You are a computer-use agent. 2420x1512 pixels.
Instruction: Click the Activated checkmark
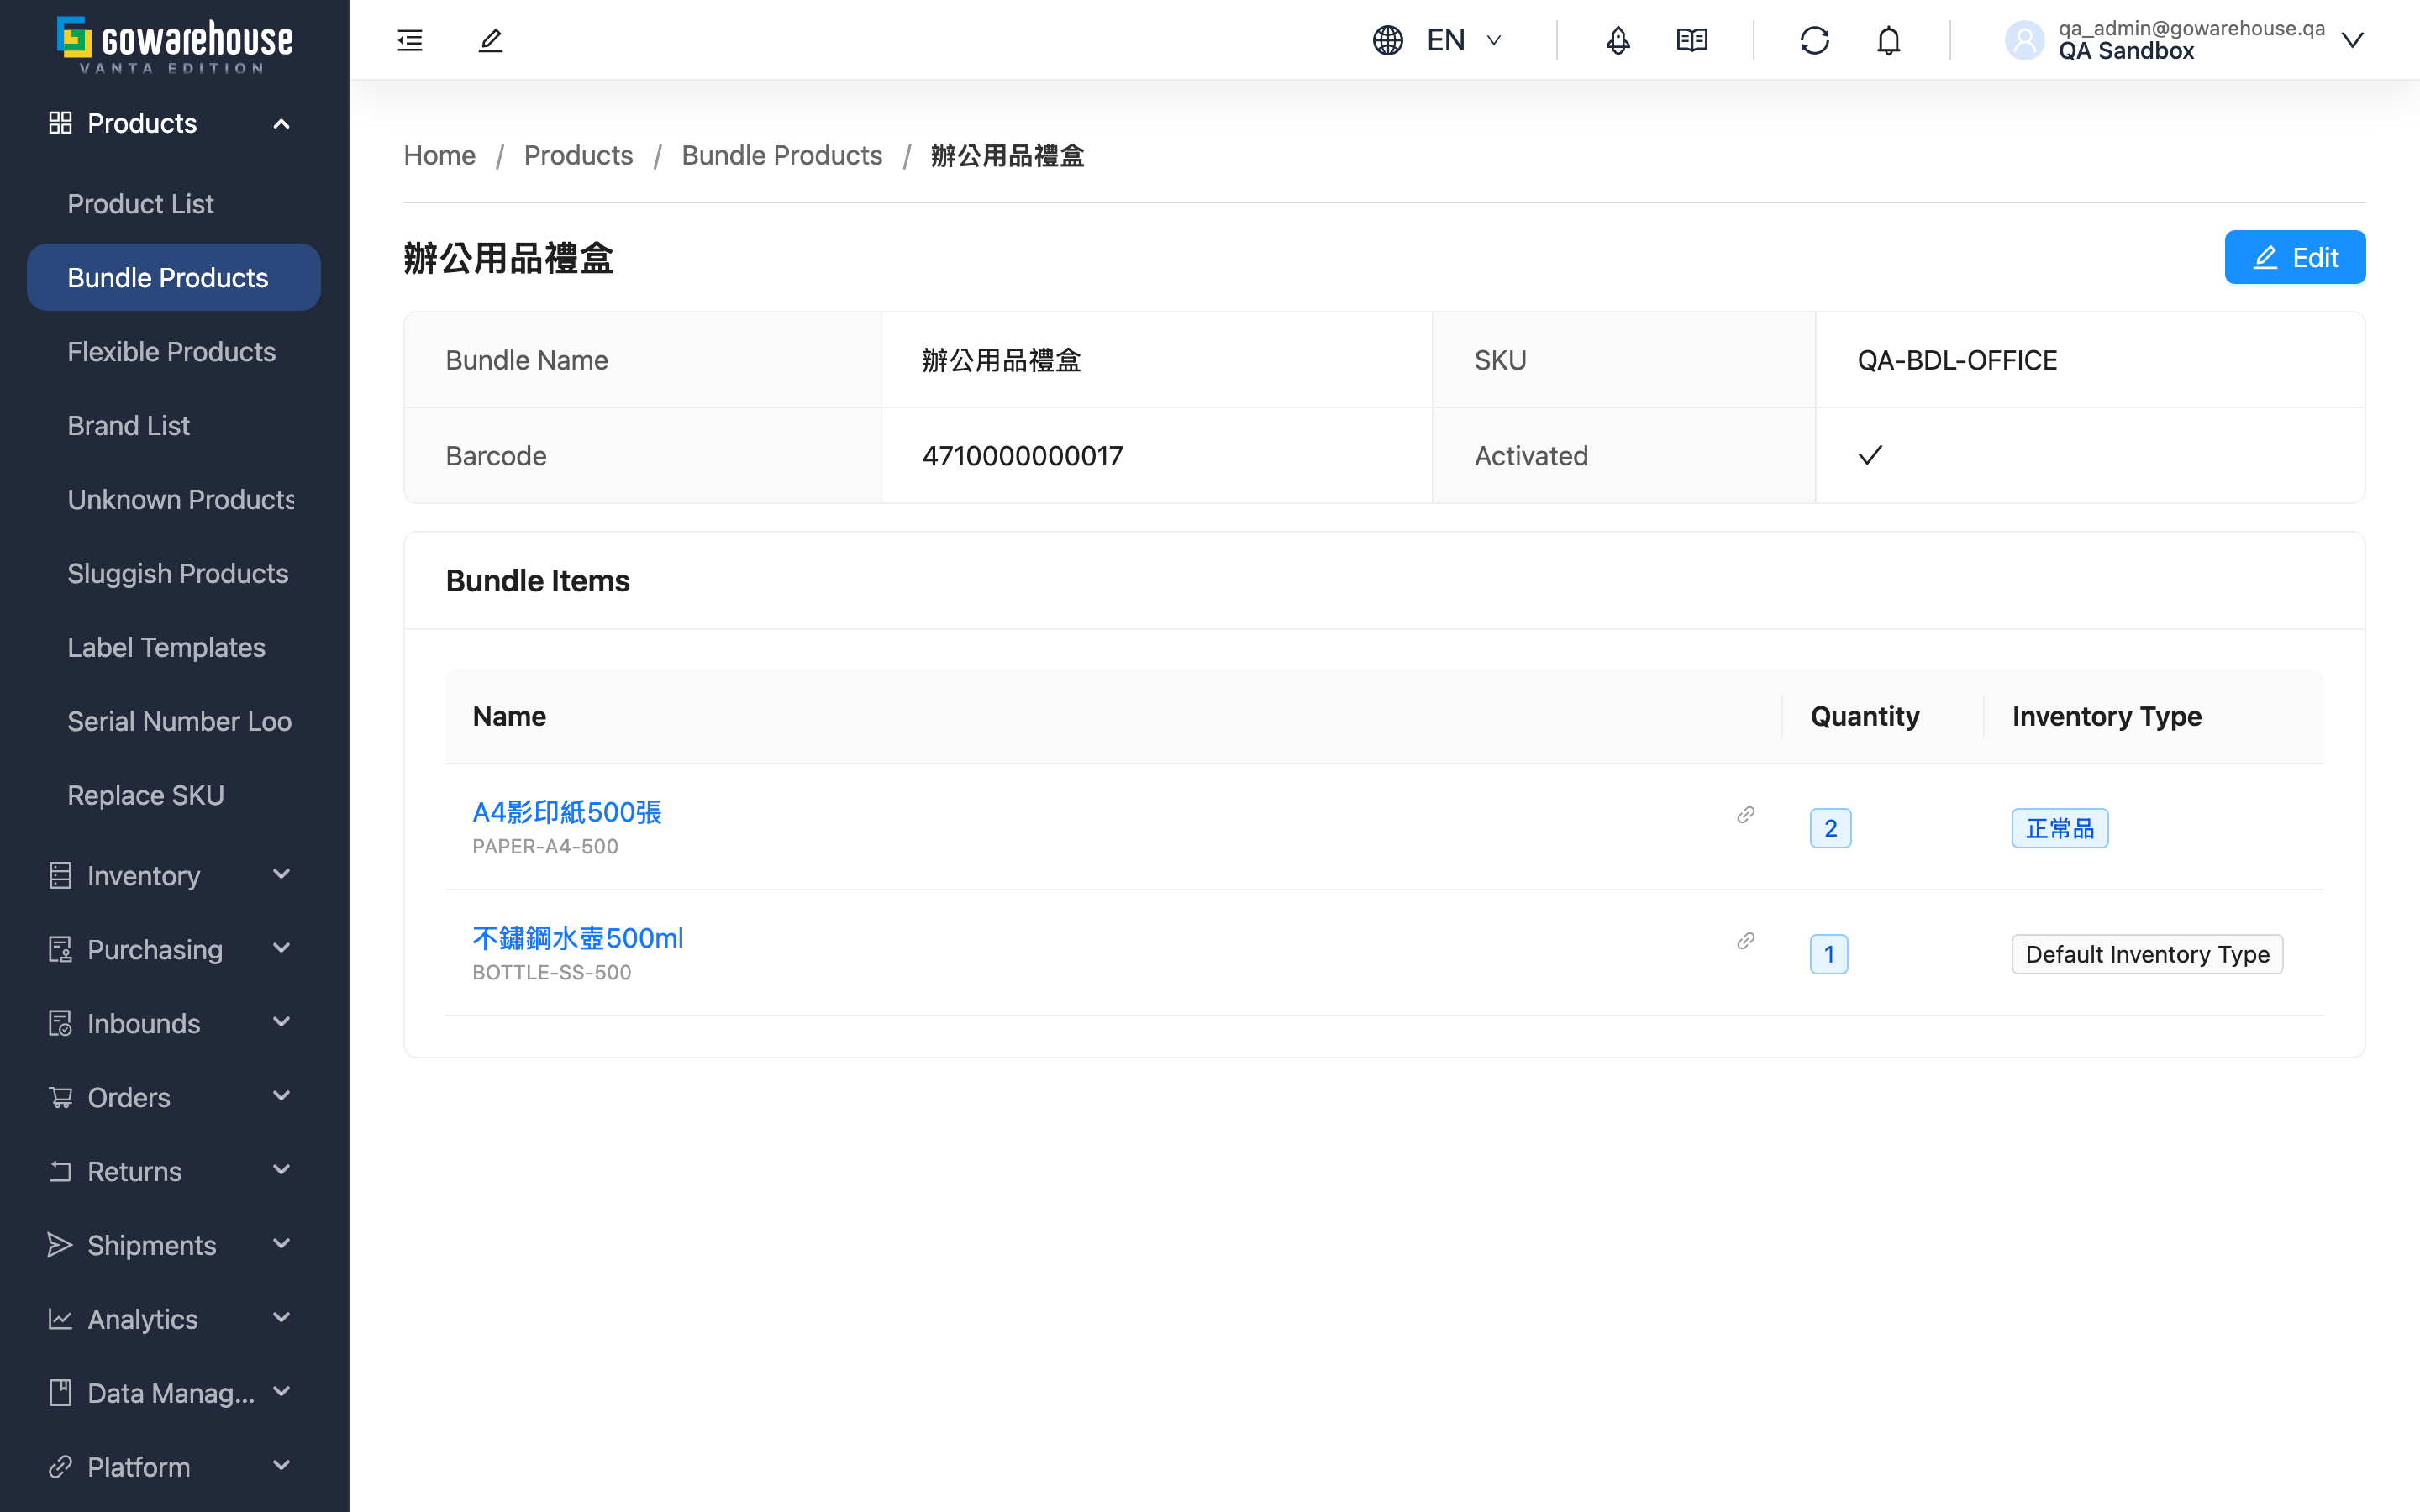(1870, 456)
